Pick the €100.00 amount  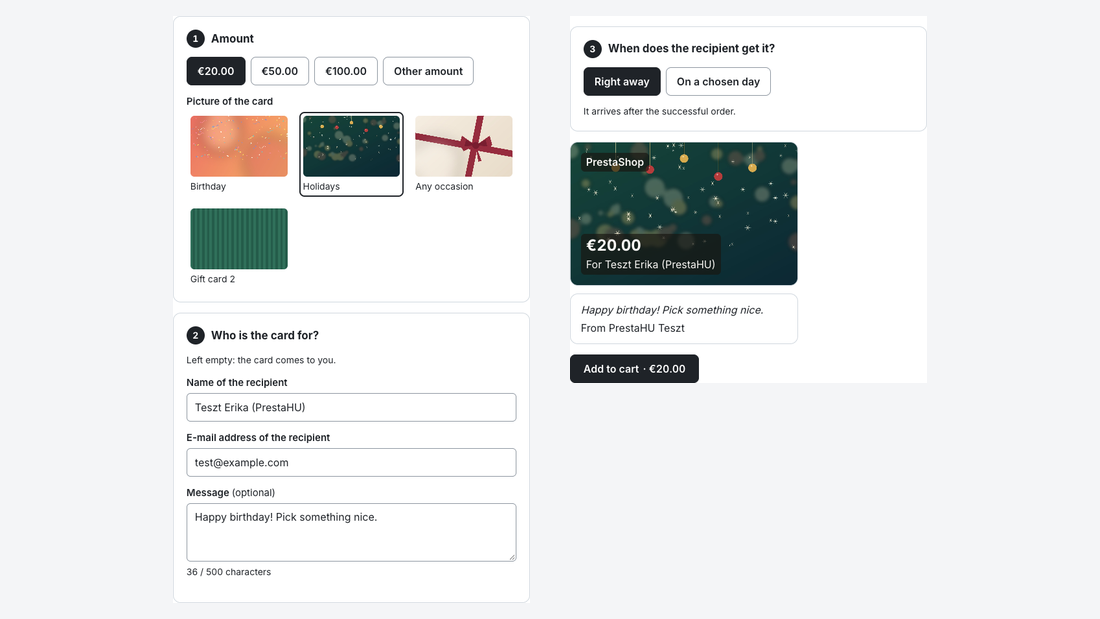(346, 71)
